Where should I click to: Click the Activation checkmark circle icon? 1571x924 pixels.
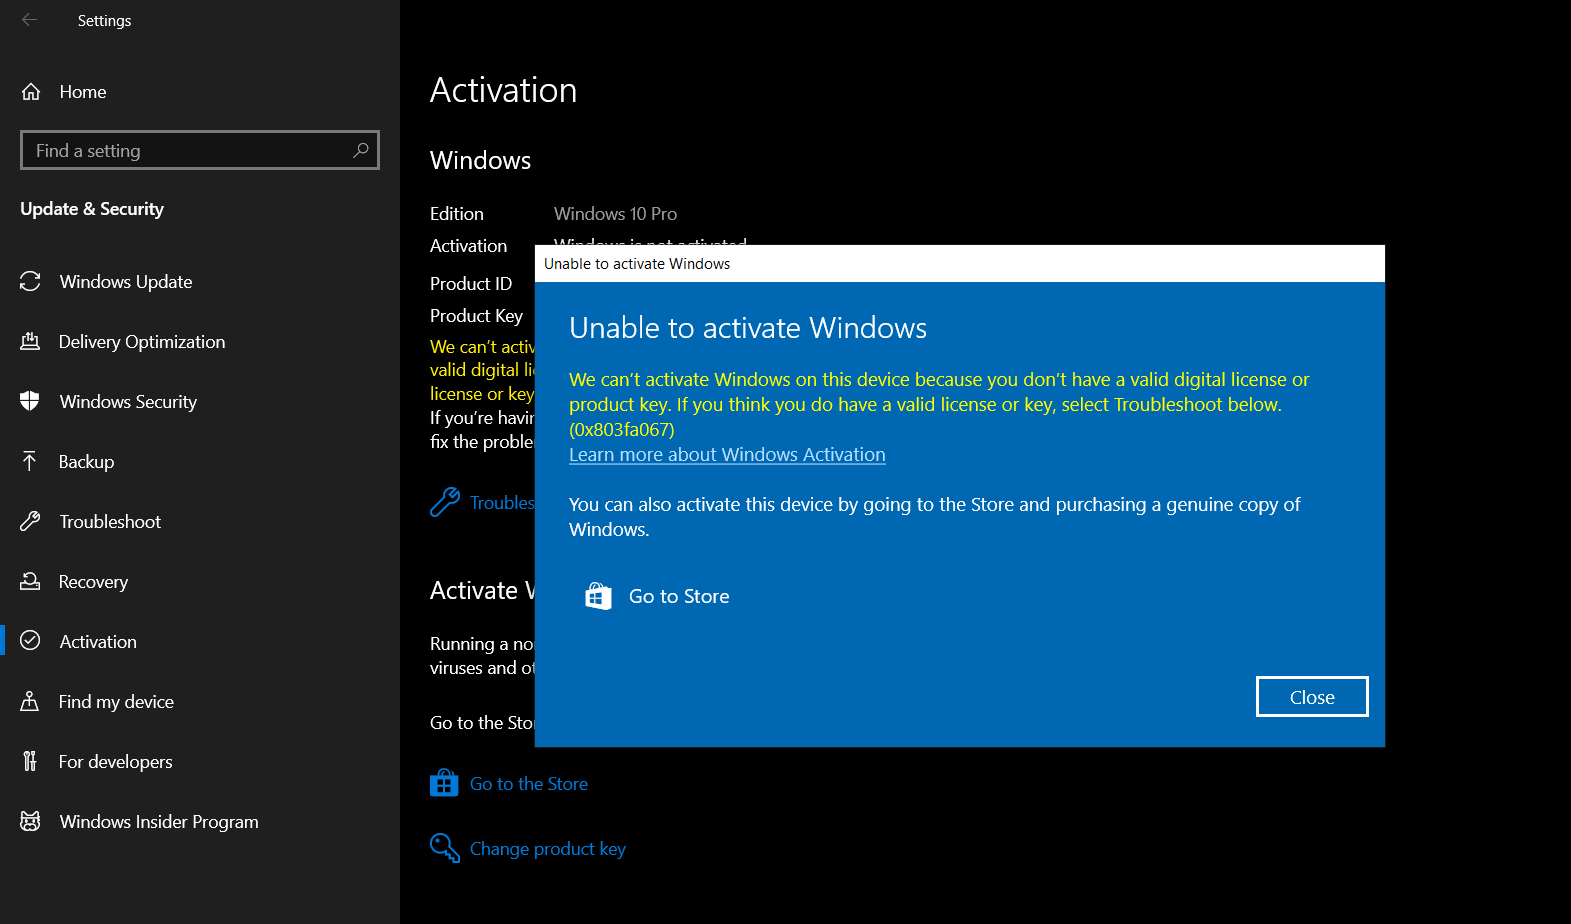(30, 641)
